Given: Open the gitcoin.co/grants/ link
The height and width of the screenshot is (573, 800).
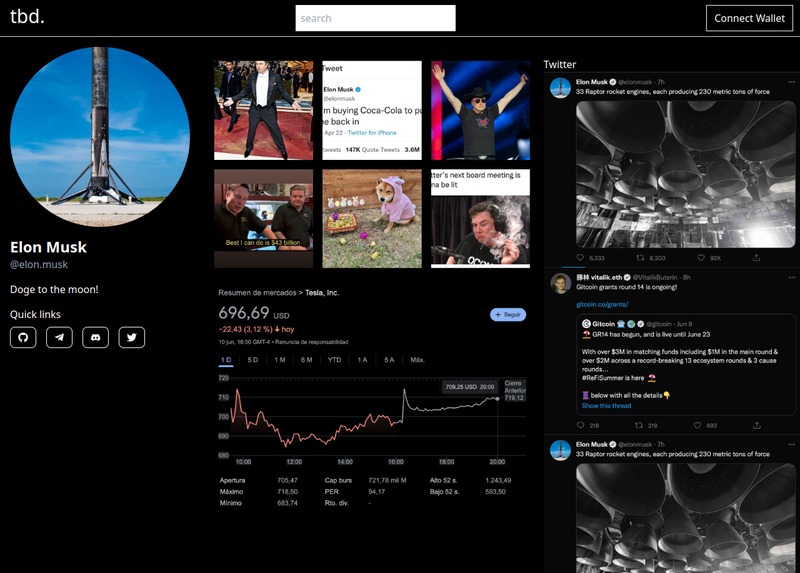Looking at the screenshot, I should [x=602, y=305].
